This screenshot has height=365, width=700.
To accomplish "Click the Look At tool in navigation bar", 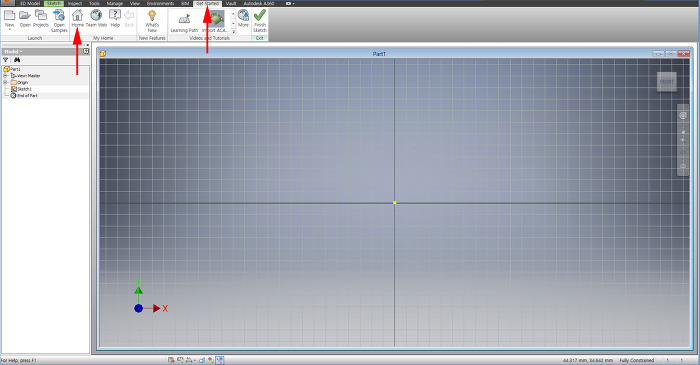I will pyautogui.click(x=683, y=166).
